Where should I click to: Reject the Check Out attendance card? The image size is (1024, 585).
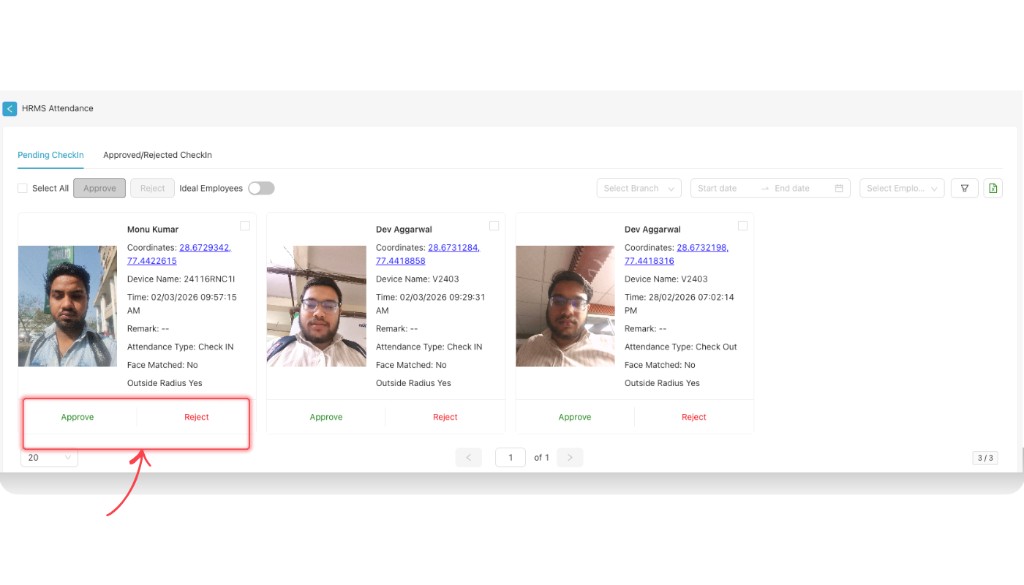[x=694, y=417]
